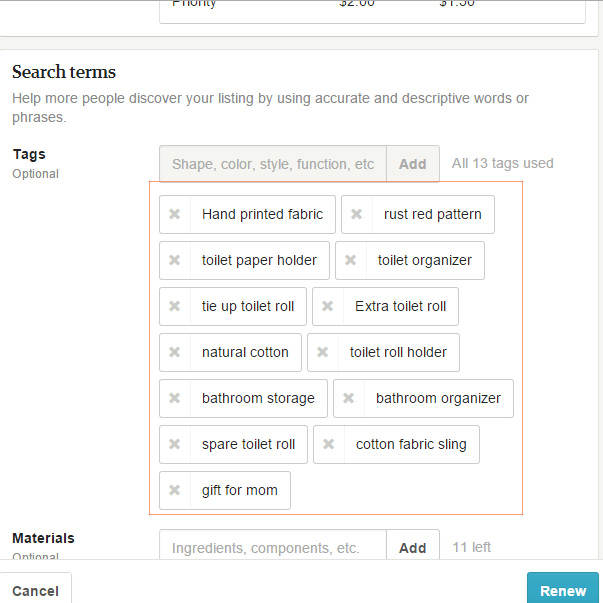Remove the 'bathroom organizer' tag
The width and height of the screenshot is (603, 603).
[x=348, y=398]
